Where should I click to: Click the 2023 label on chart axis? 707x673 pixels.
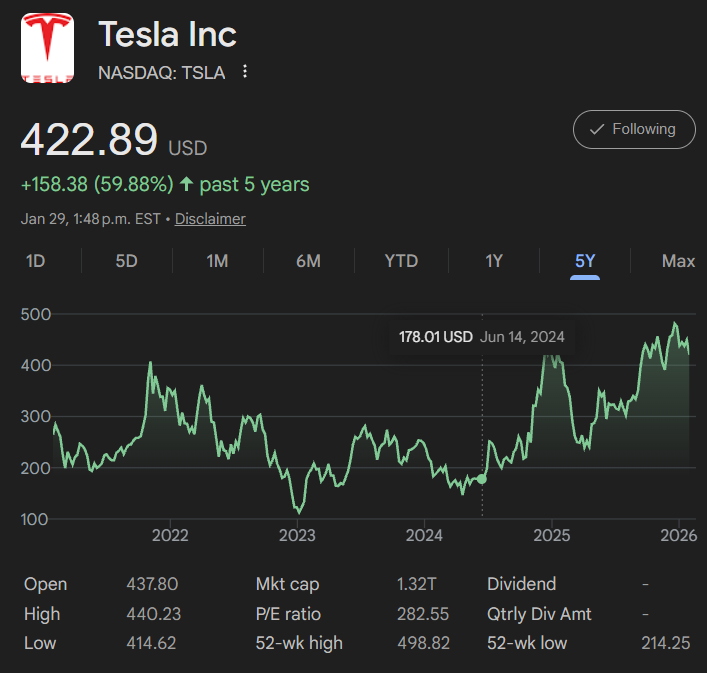(x=297, y=535)
